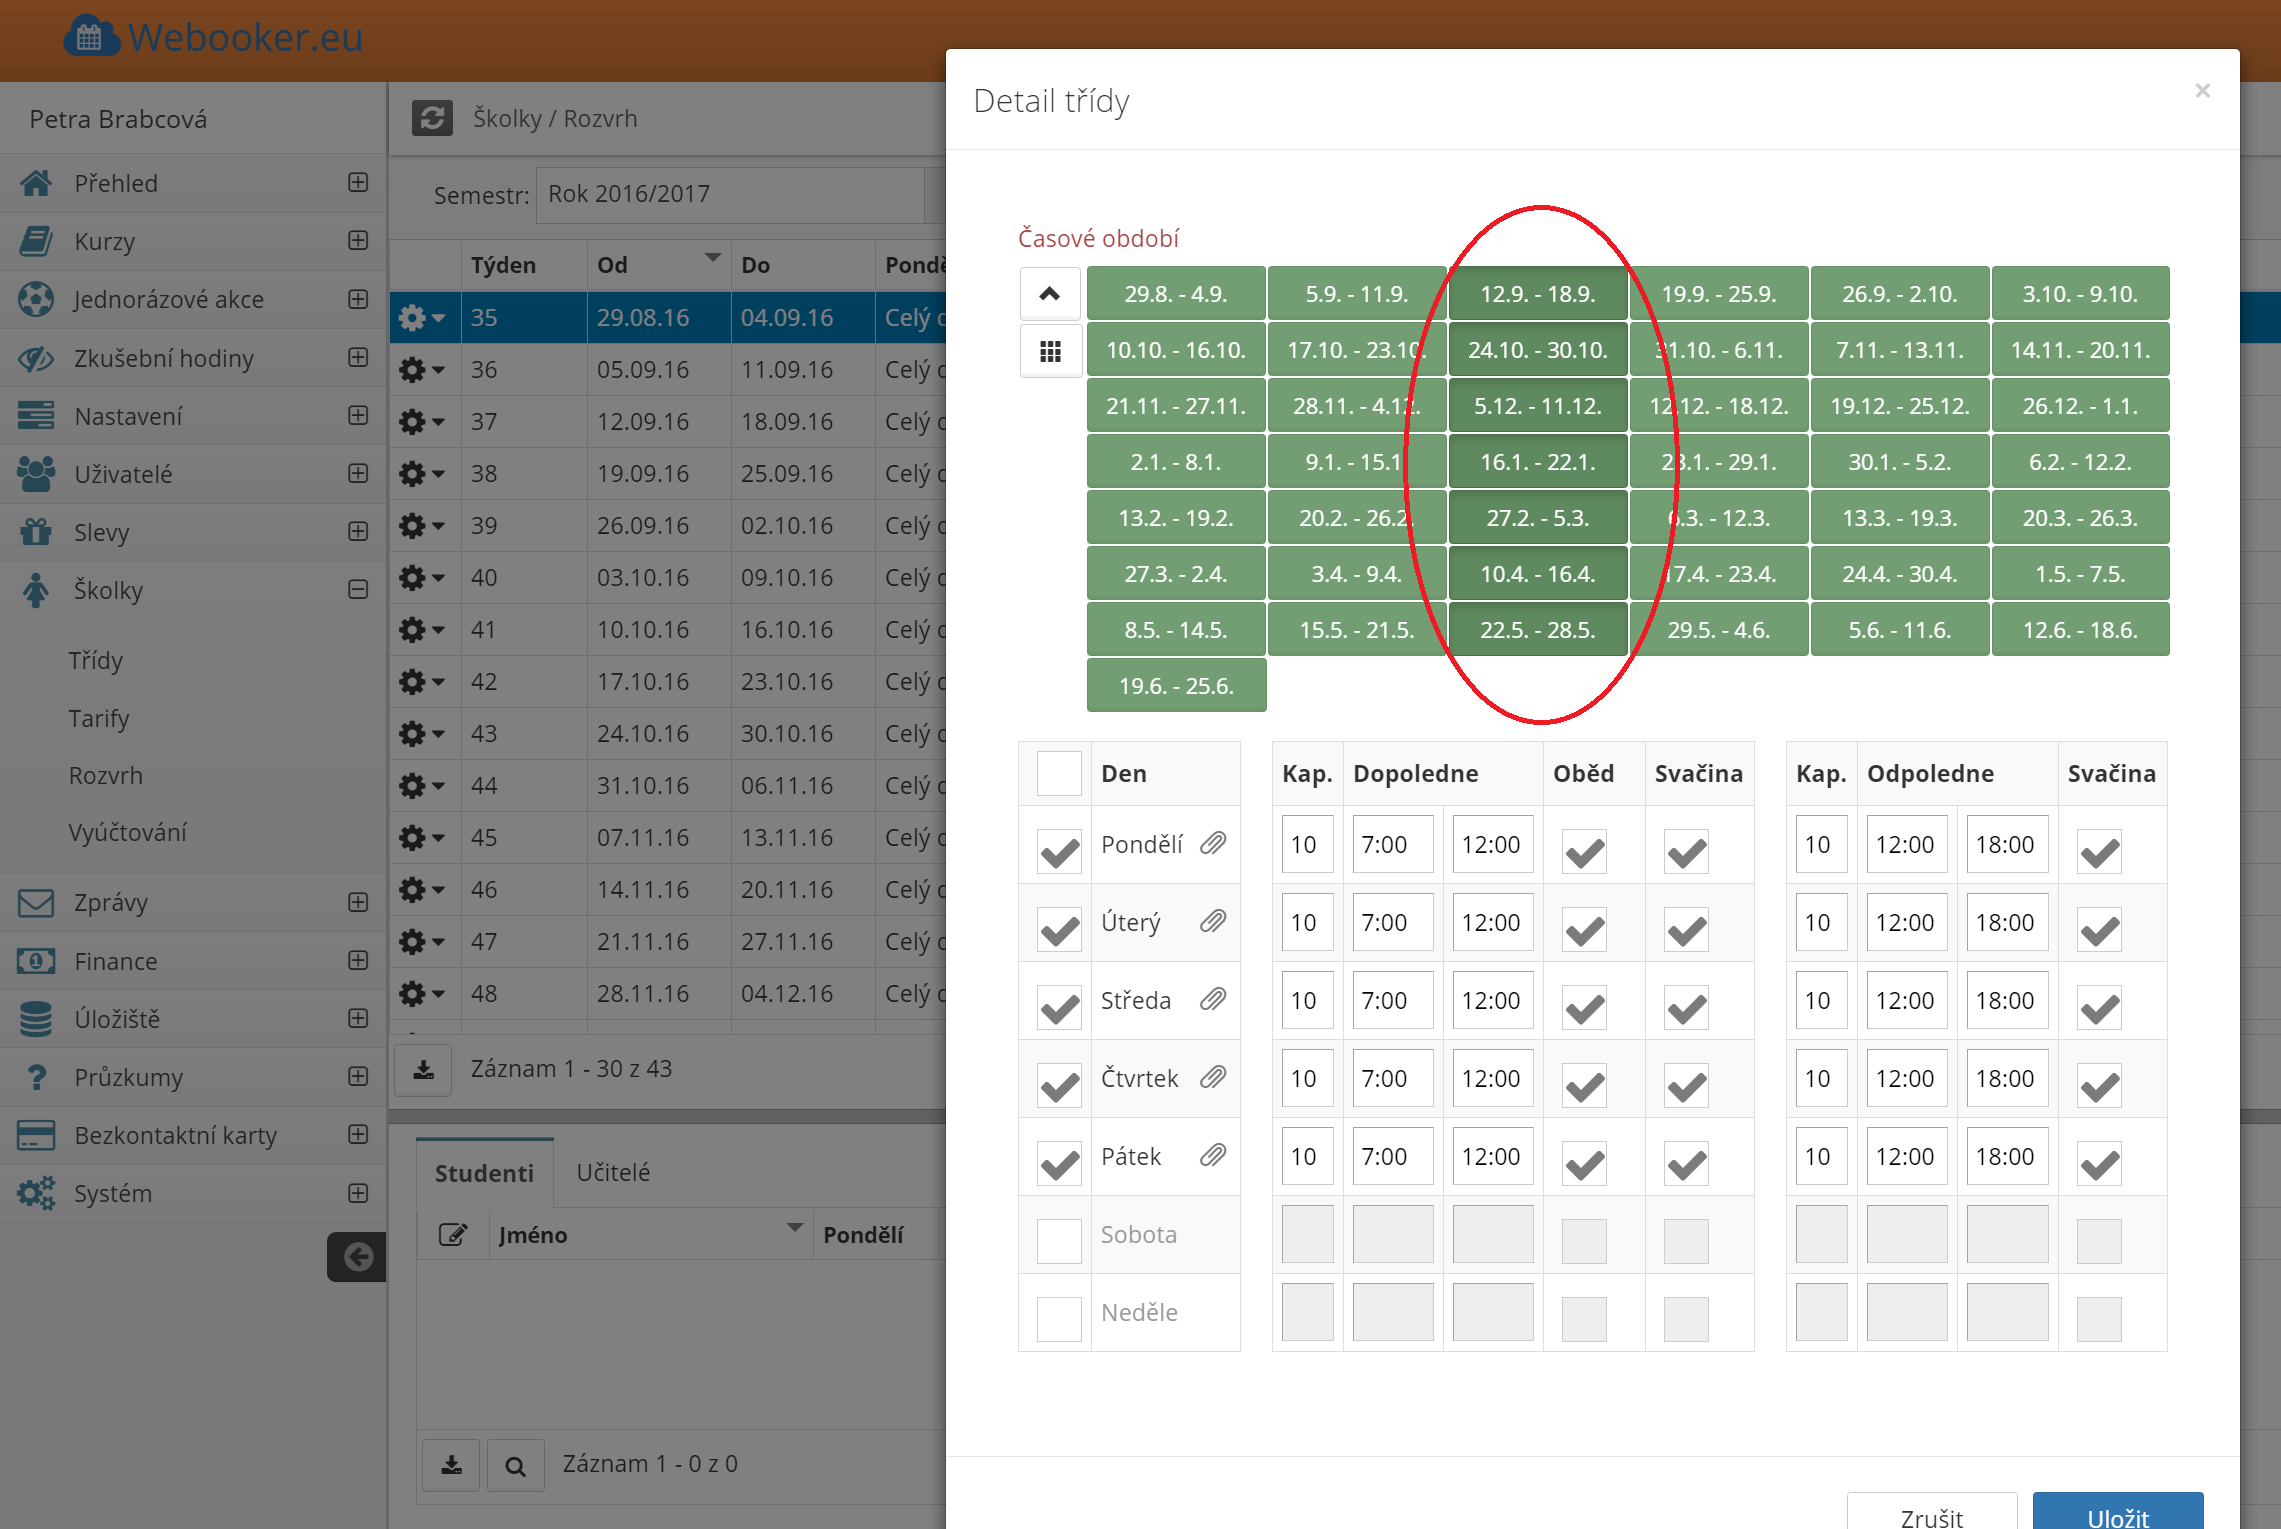Uncheck the Pondělí day checkbox
This screenshot has width=2281, height=1529.
(x=1059, y=851)
